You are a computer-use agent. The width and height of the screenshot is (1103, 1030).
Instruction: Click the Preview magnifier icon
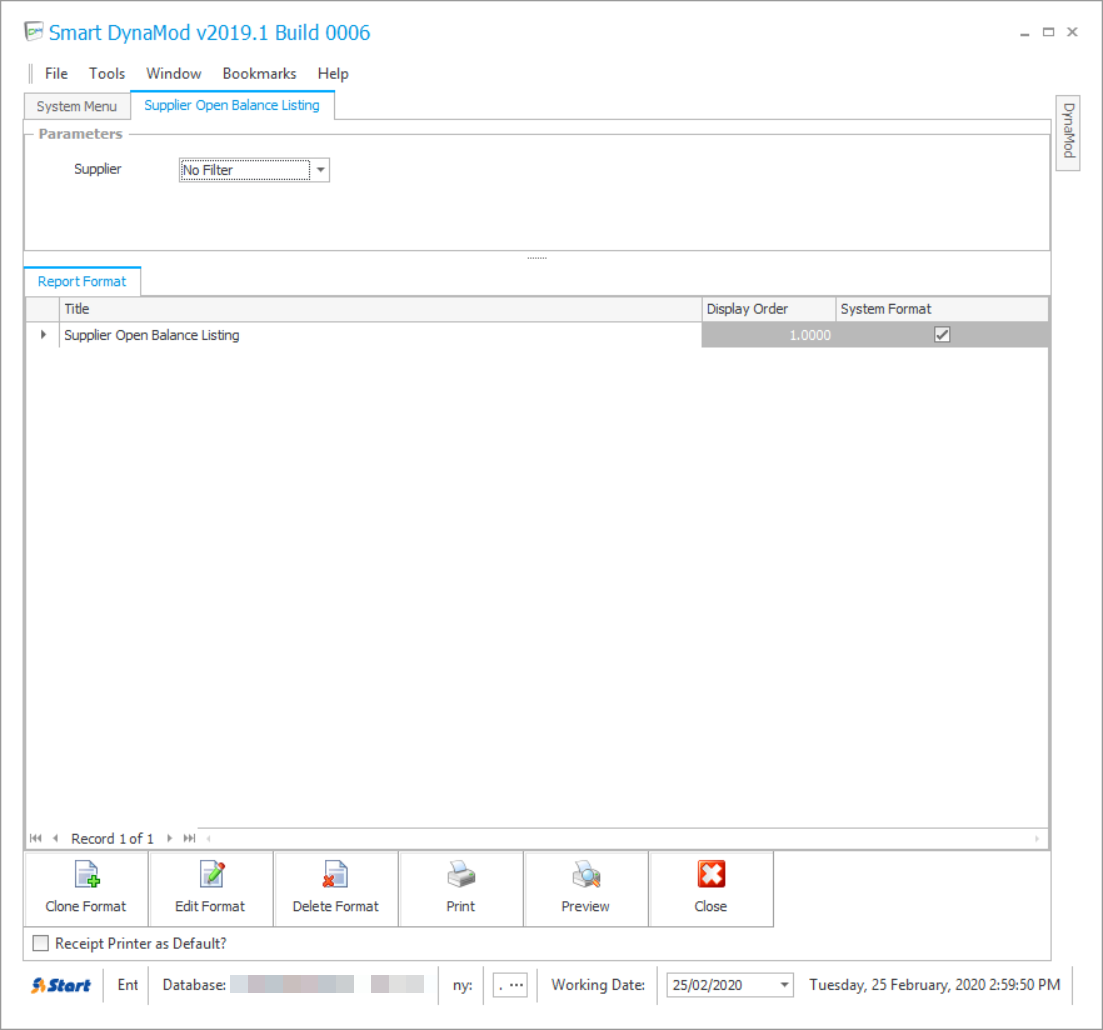tap(586, 875)
